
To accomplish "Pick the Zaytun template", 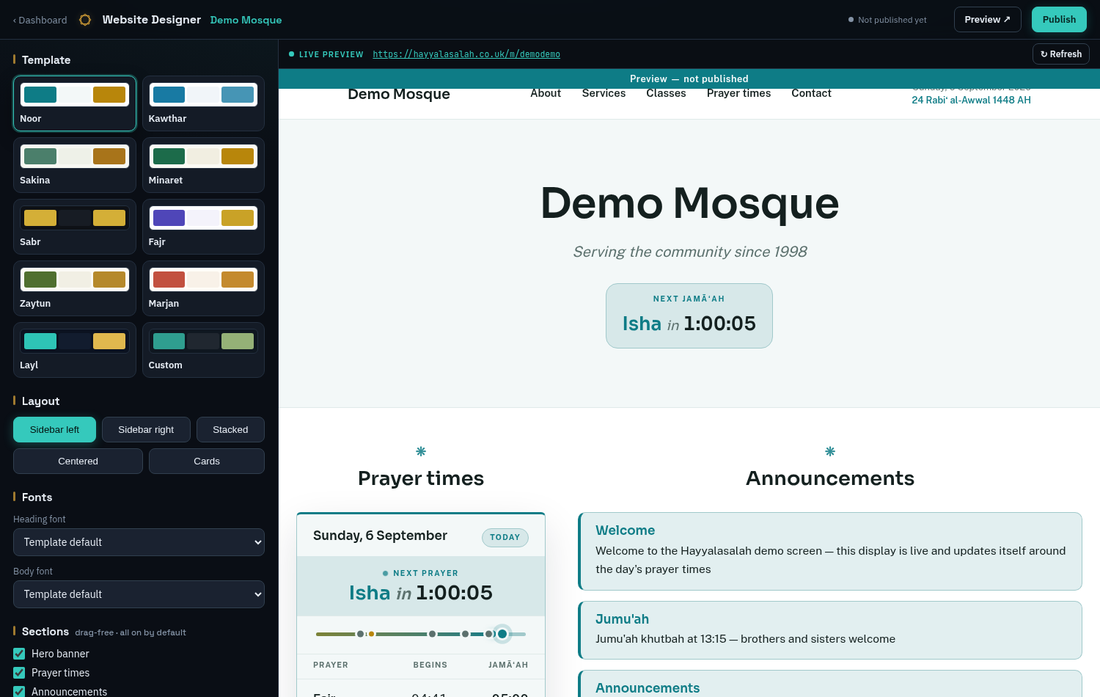I will point(74,289).
